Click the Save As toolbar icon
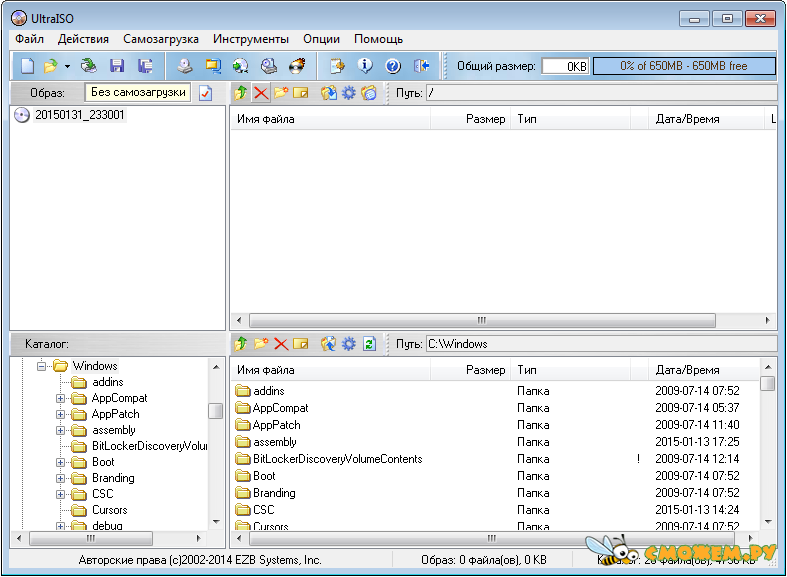 (145, 66)
